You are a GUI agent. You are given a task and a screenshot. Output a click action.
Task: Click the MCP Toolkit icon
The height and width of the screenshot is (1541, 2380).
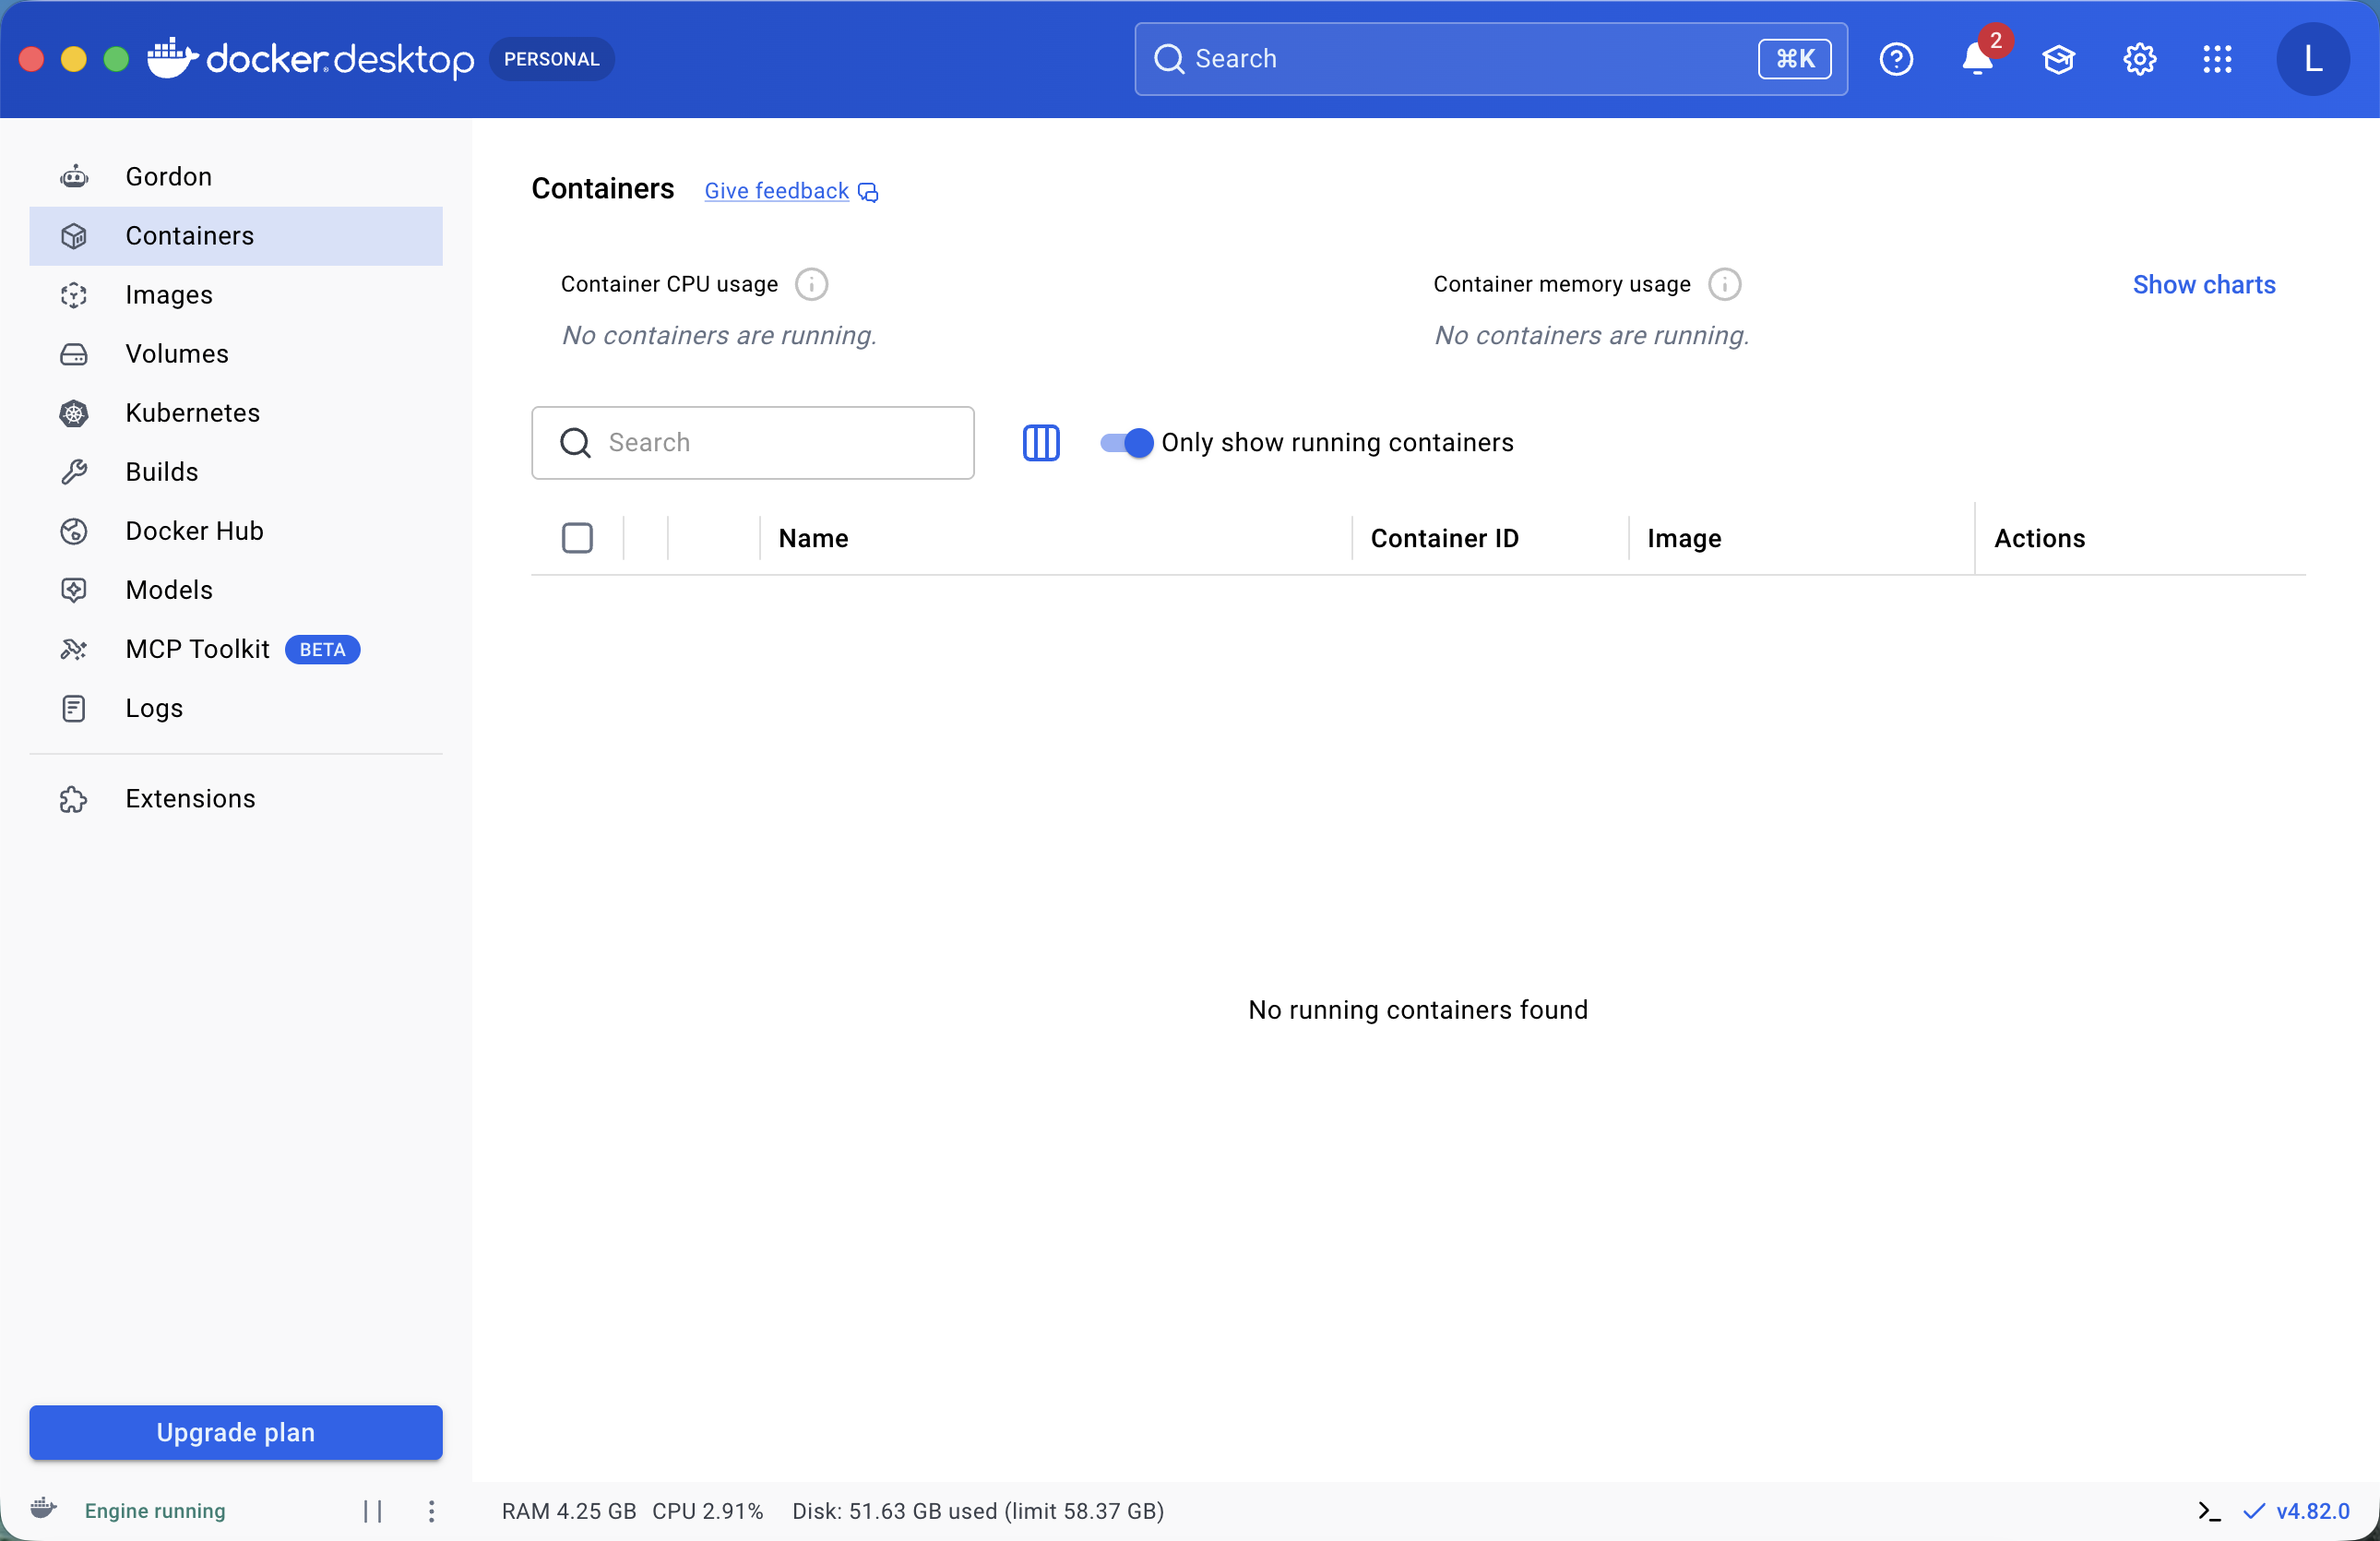click(74, 649)
